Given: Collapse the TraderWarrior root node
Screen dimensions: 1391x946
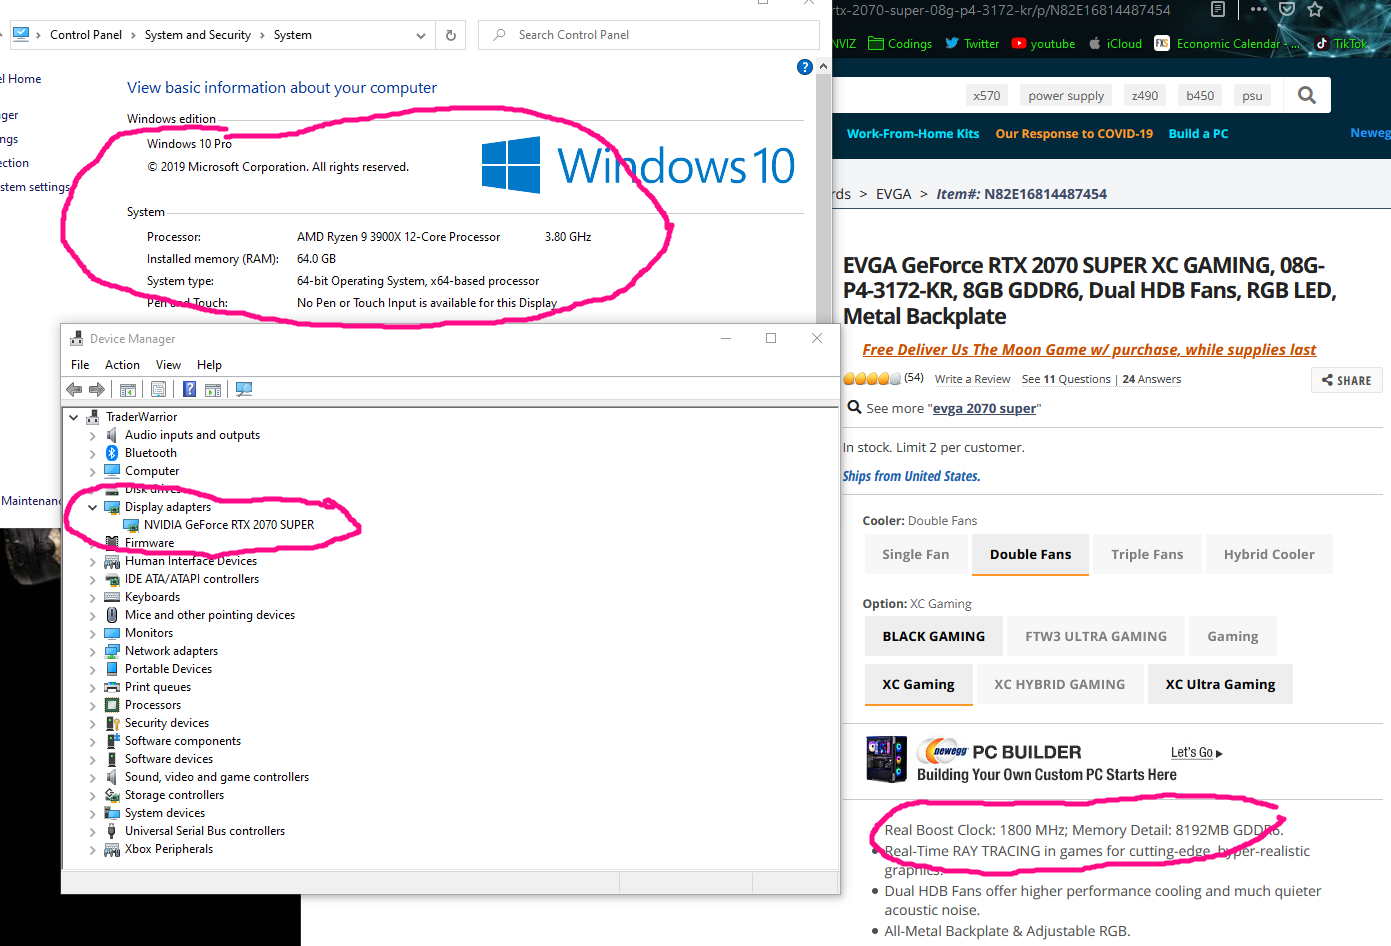Looking at the screenshot, I should 74,417.
